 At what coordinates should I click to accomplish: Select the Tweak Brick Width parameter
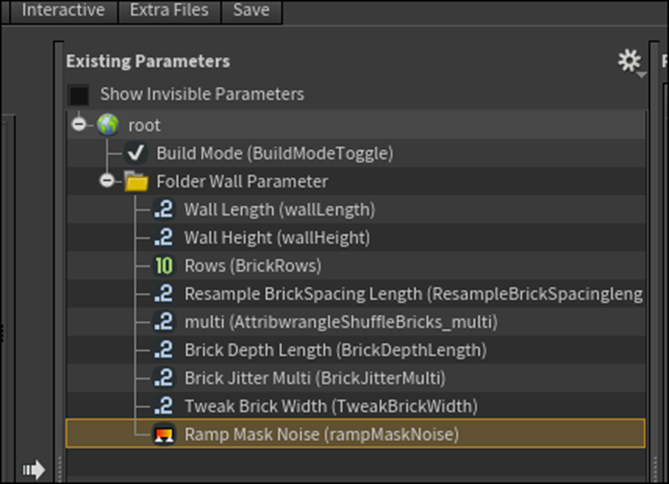coord(330,406)
